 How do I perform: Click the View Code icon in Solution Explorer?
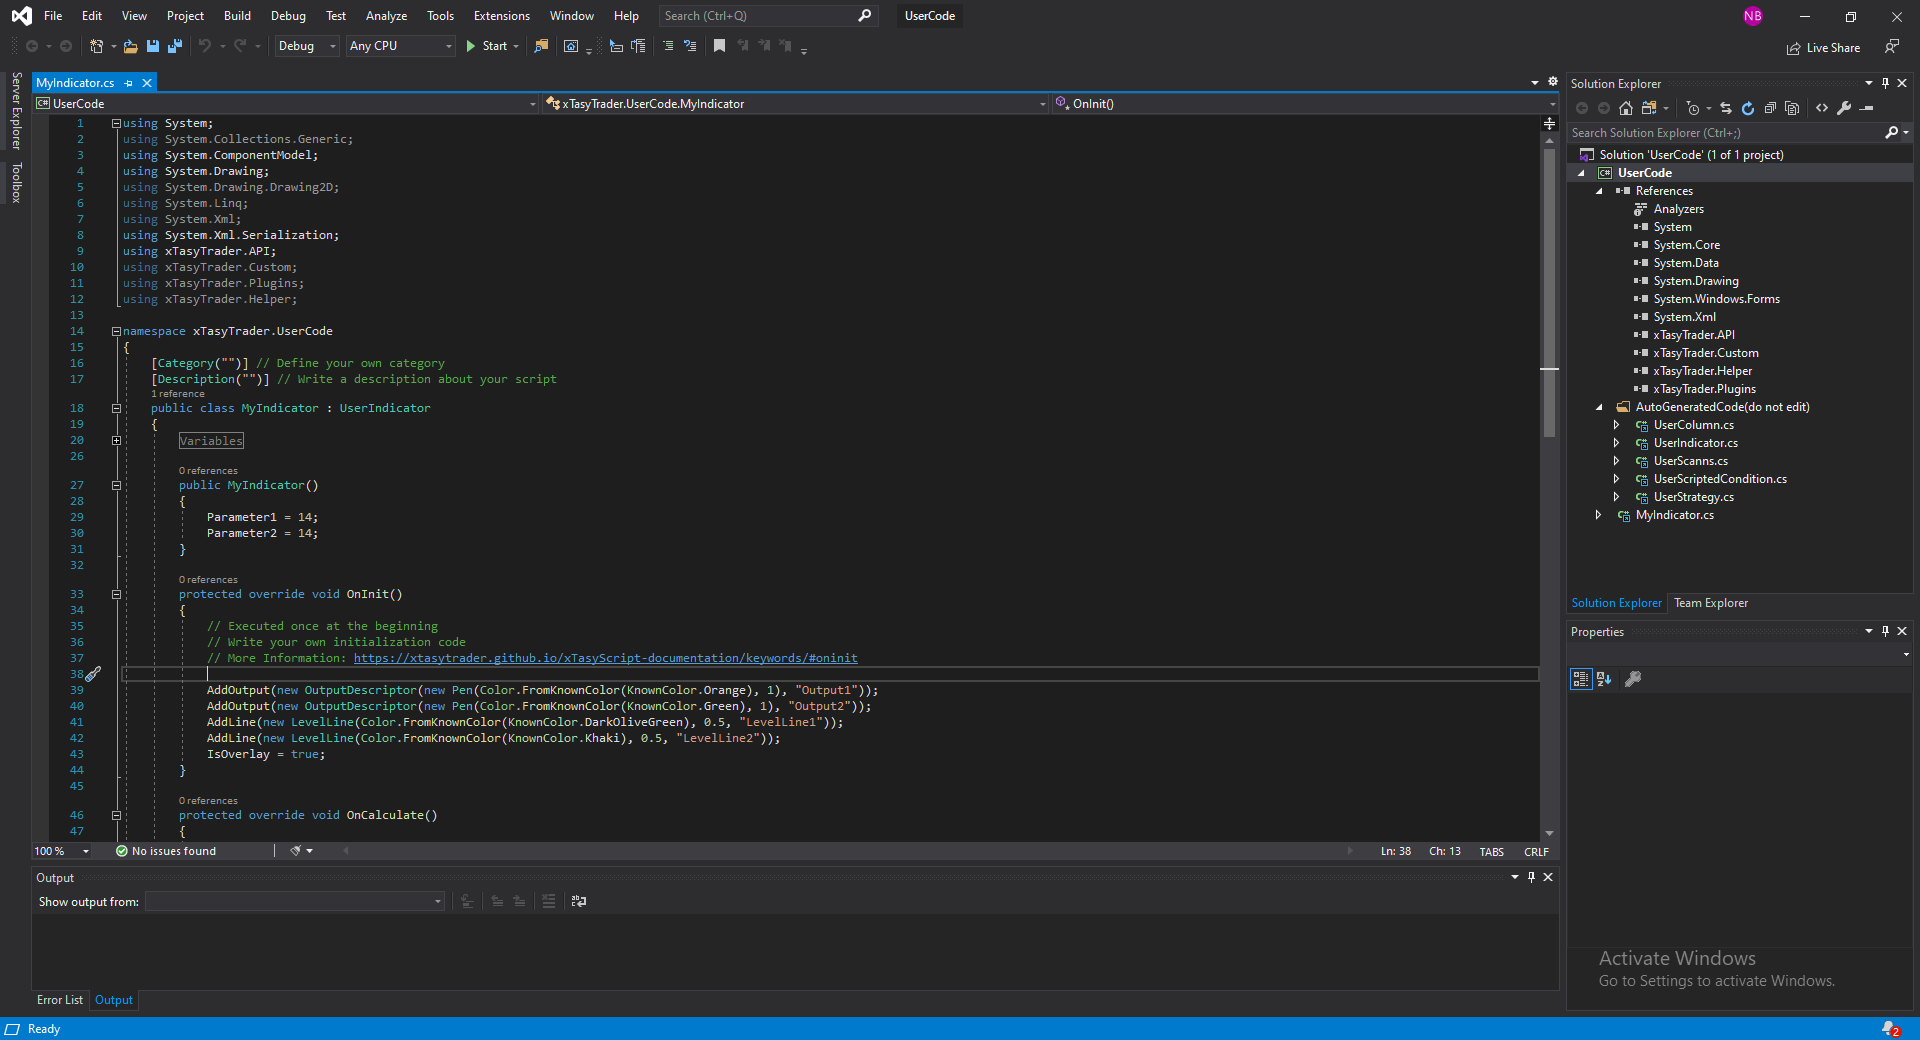[1822, 108]
